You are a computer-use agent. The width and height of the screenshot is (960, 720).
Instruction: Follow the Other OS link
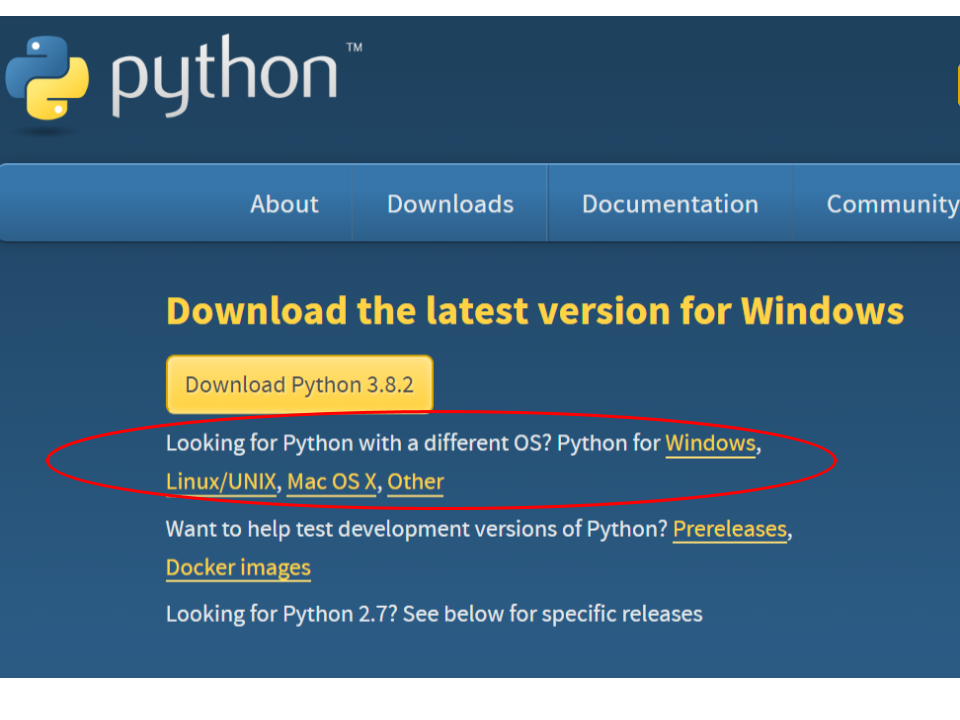[x=415, y=481]
